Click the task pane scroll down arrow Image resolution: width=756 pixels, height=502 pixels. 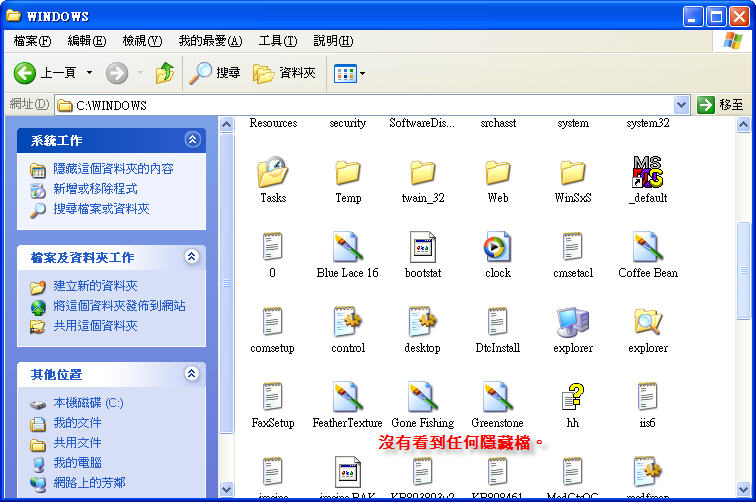coord(226,489)
